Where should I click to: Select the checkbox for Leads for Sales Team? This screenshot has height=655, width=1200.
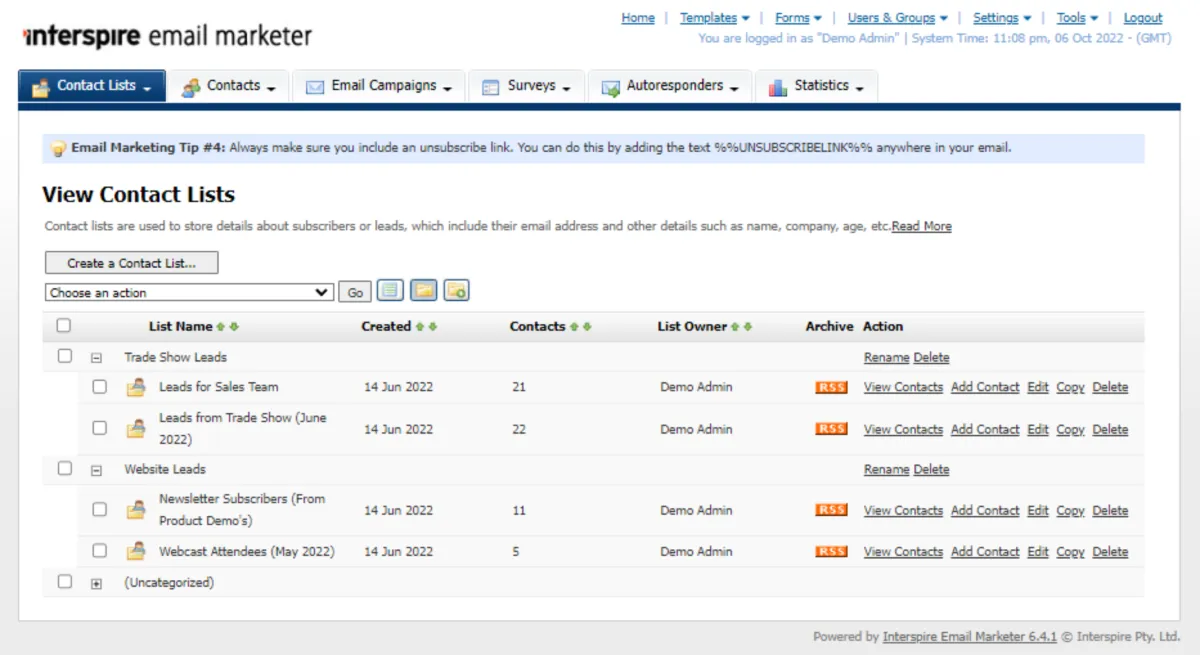point(99,387)
